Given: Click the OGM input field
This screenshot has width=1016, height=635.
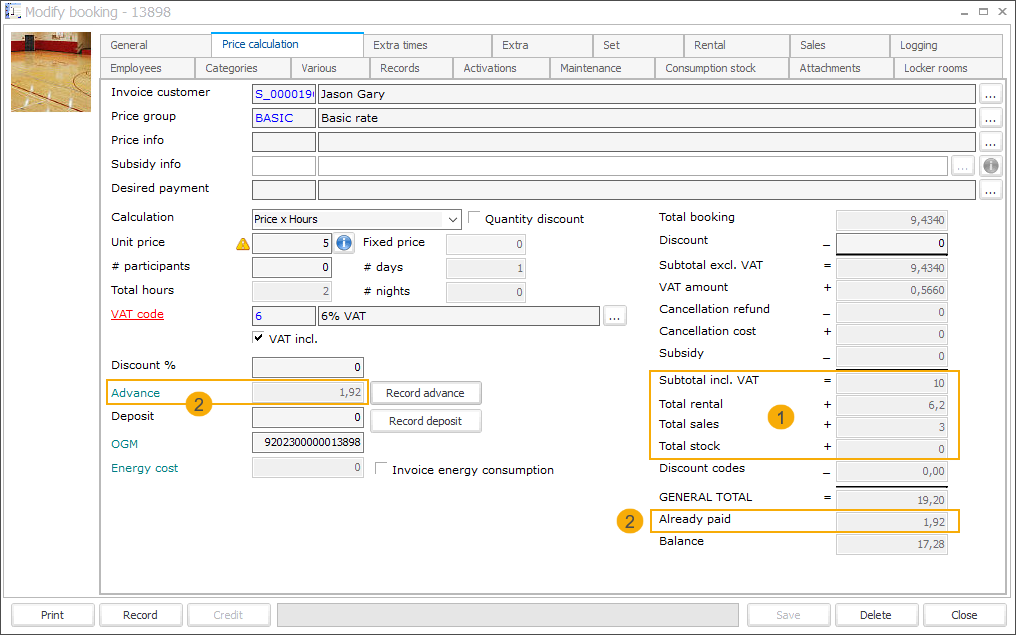Looking at the screenshot, I should tap(308, 443).
